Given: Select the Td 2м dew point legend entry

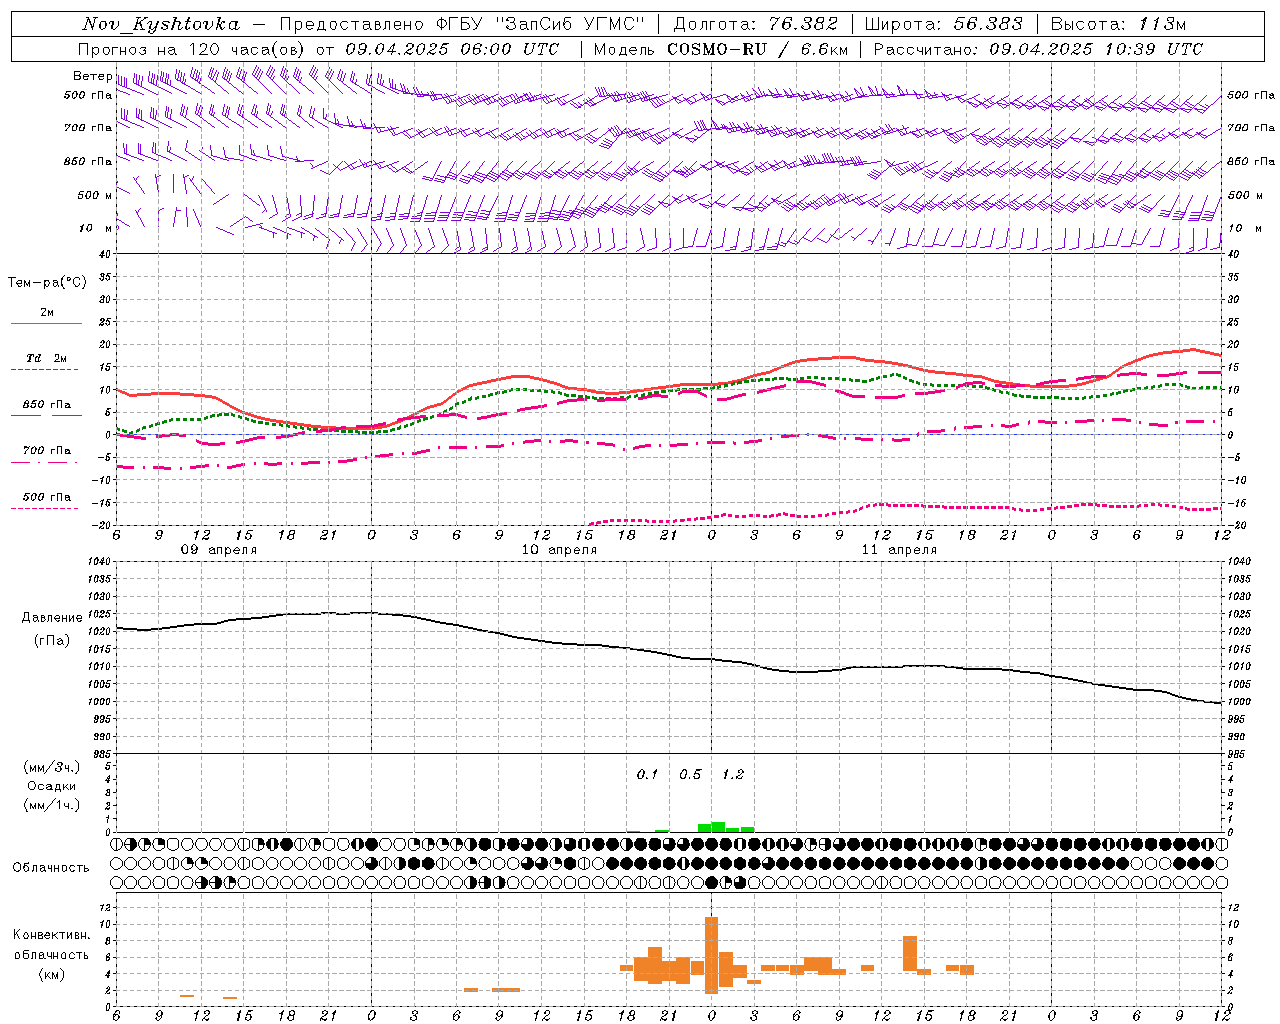Looking at the screenshot, I should [x=47, y=358].
